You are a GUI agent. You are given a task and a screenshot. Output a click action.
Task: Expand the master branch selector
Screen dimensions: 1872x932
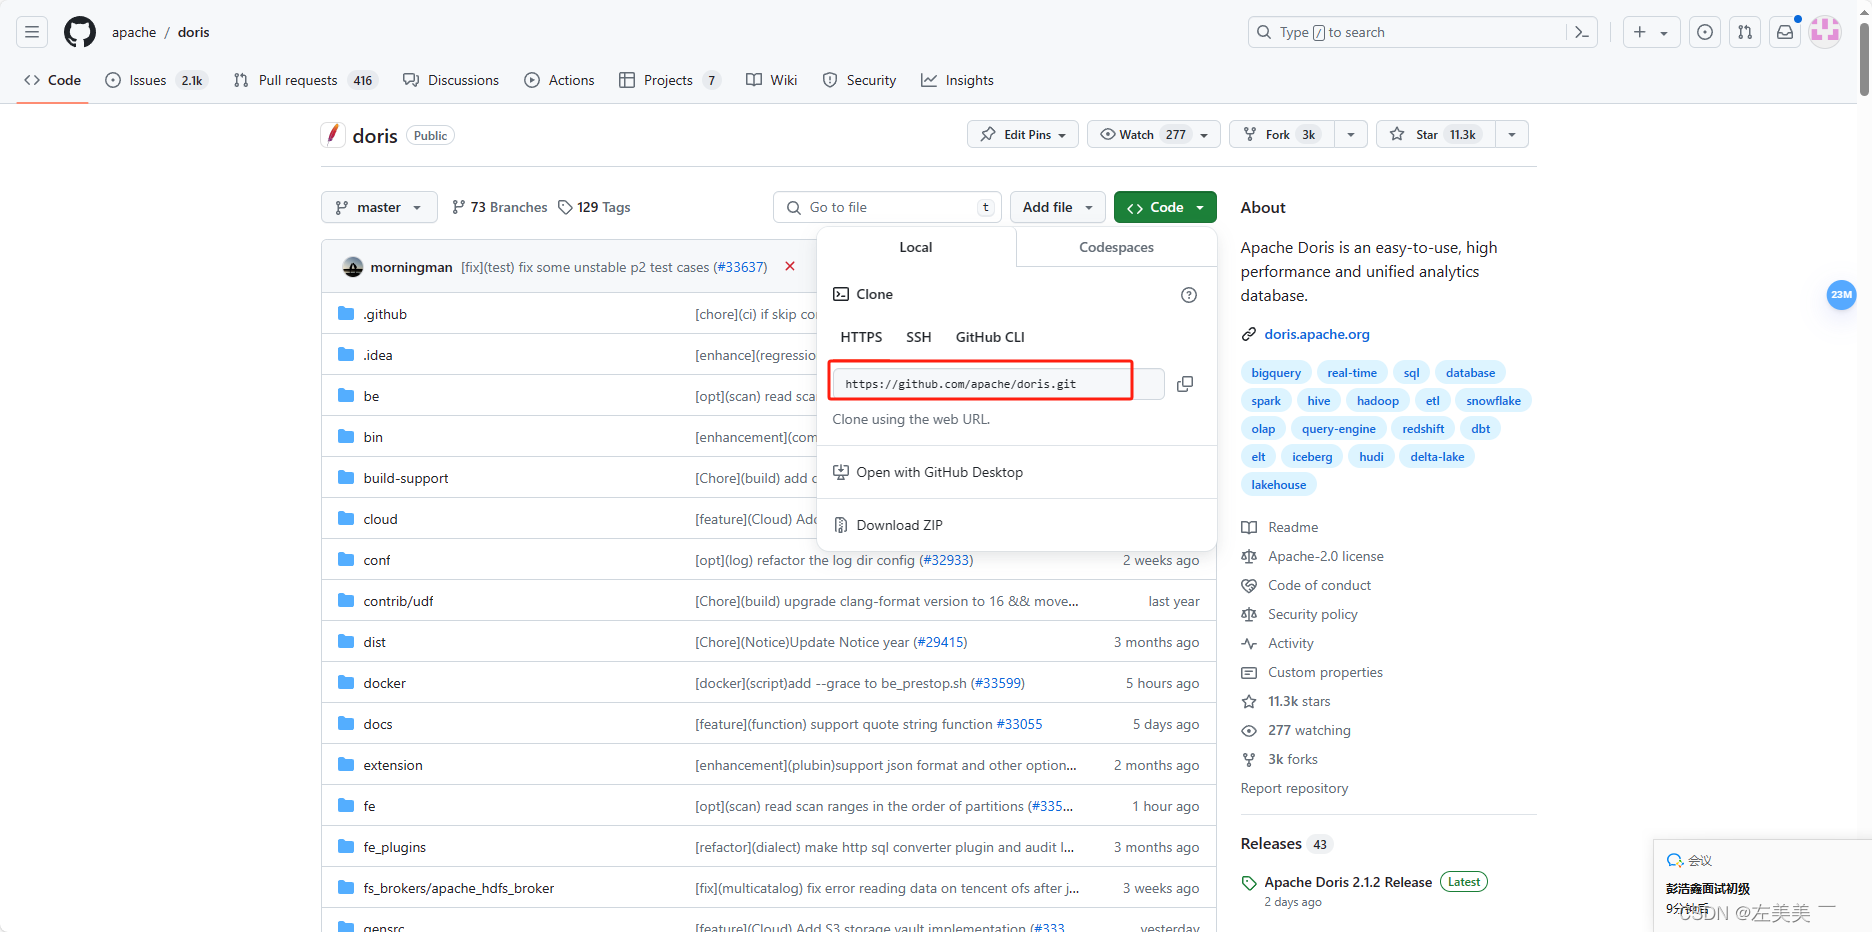click(378, 207)
